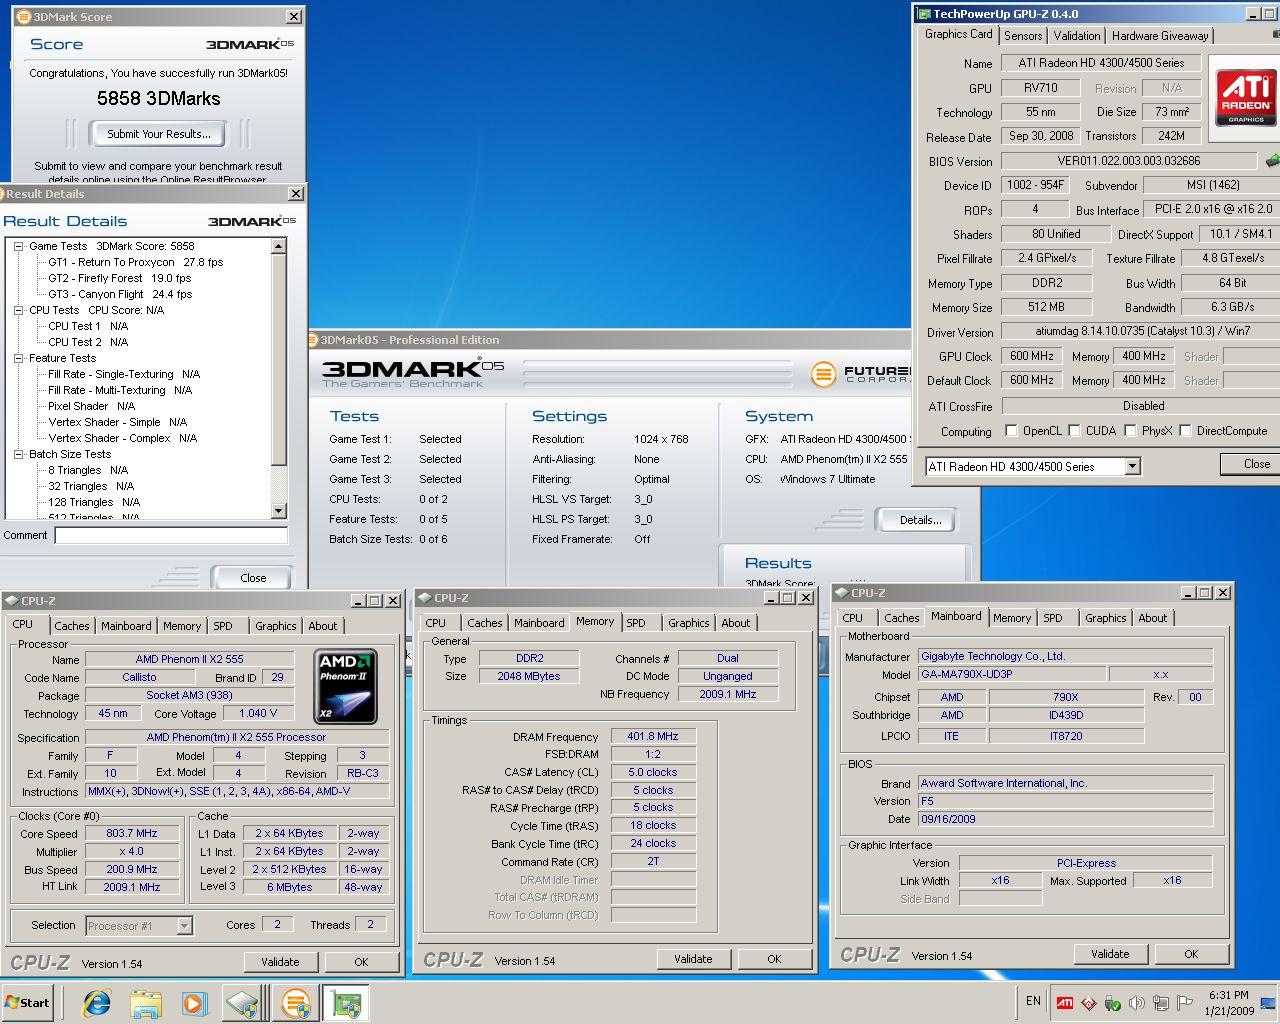Click OK in the CPU-Z Mainboard window

pyautogui.click(x=1191, y=954)
